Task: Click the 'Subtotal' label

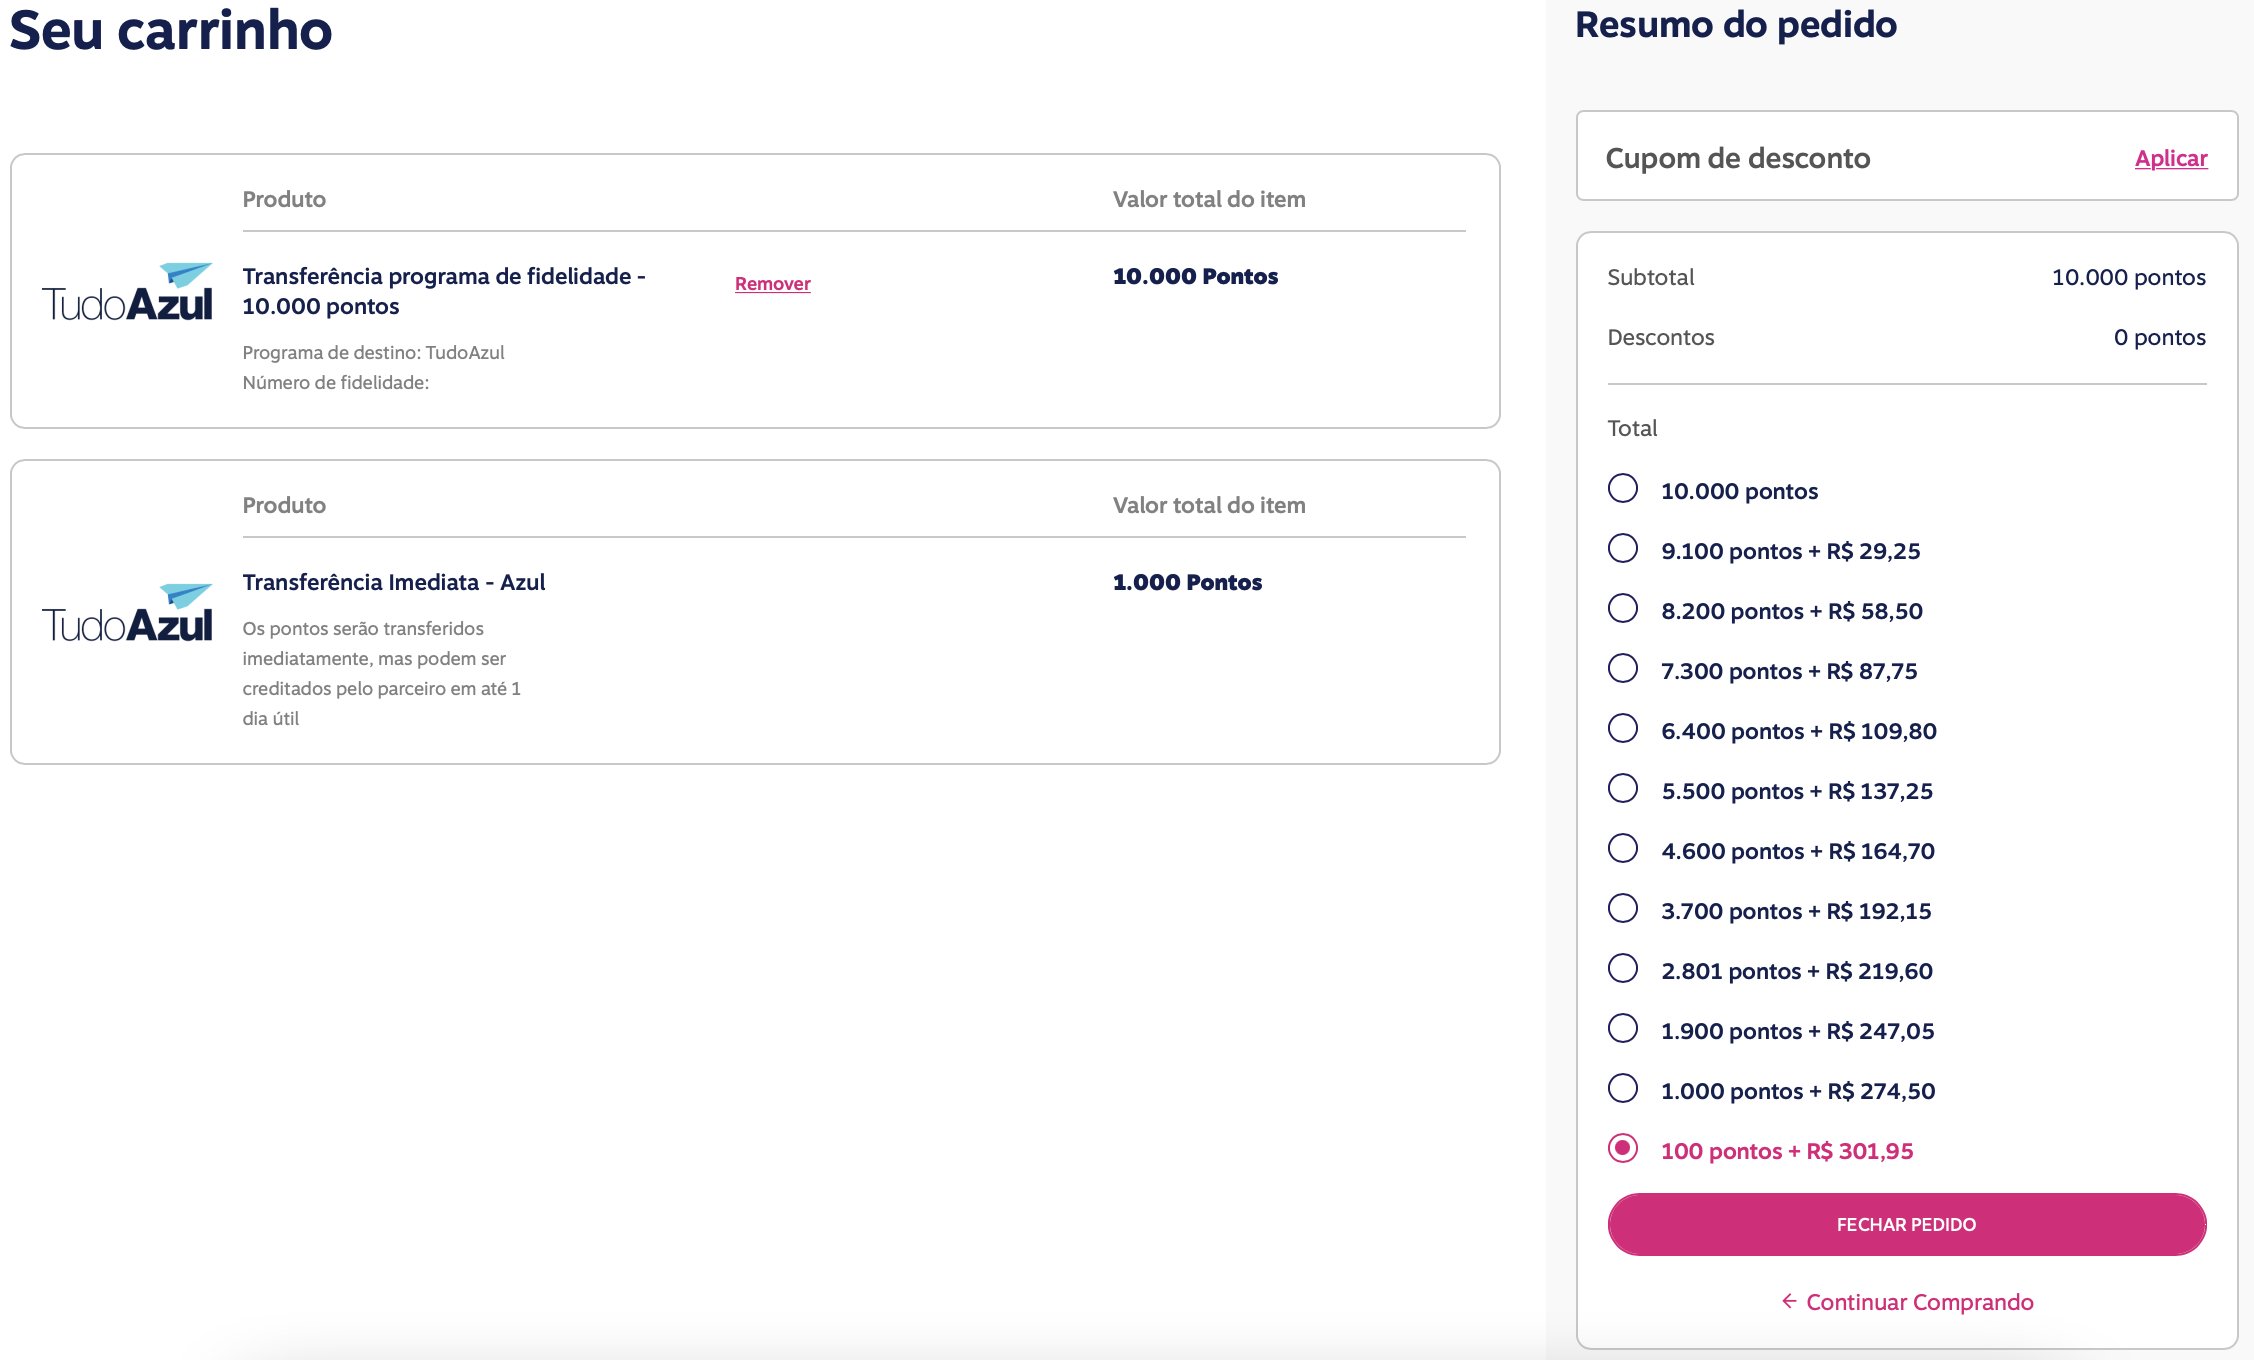Action: tap(1650, 277)
